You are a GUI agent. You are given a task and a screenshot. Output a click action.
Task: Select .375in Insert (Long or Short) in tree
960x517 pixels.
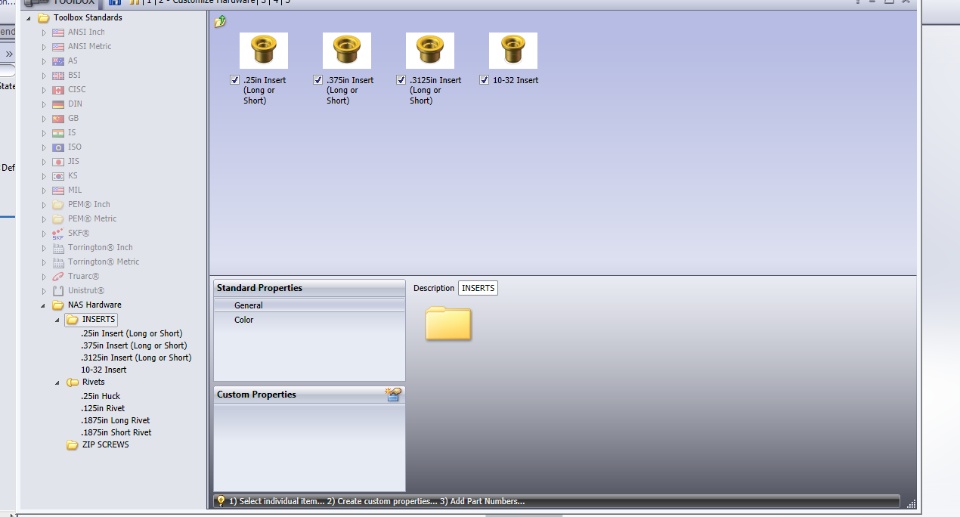[134, 345]
